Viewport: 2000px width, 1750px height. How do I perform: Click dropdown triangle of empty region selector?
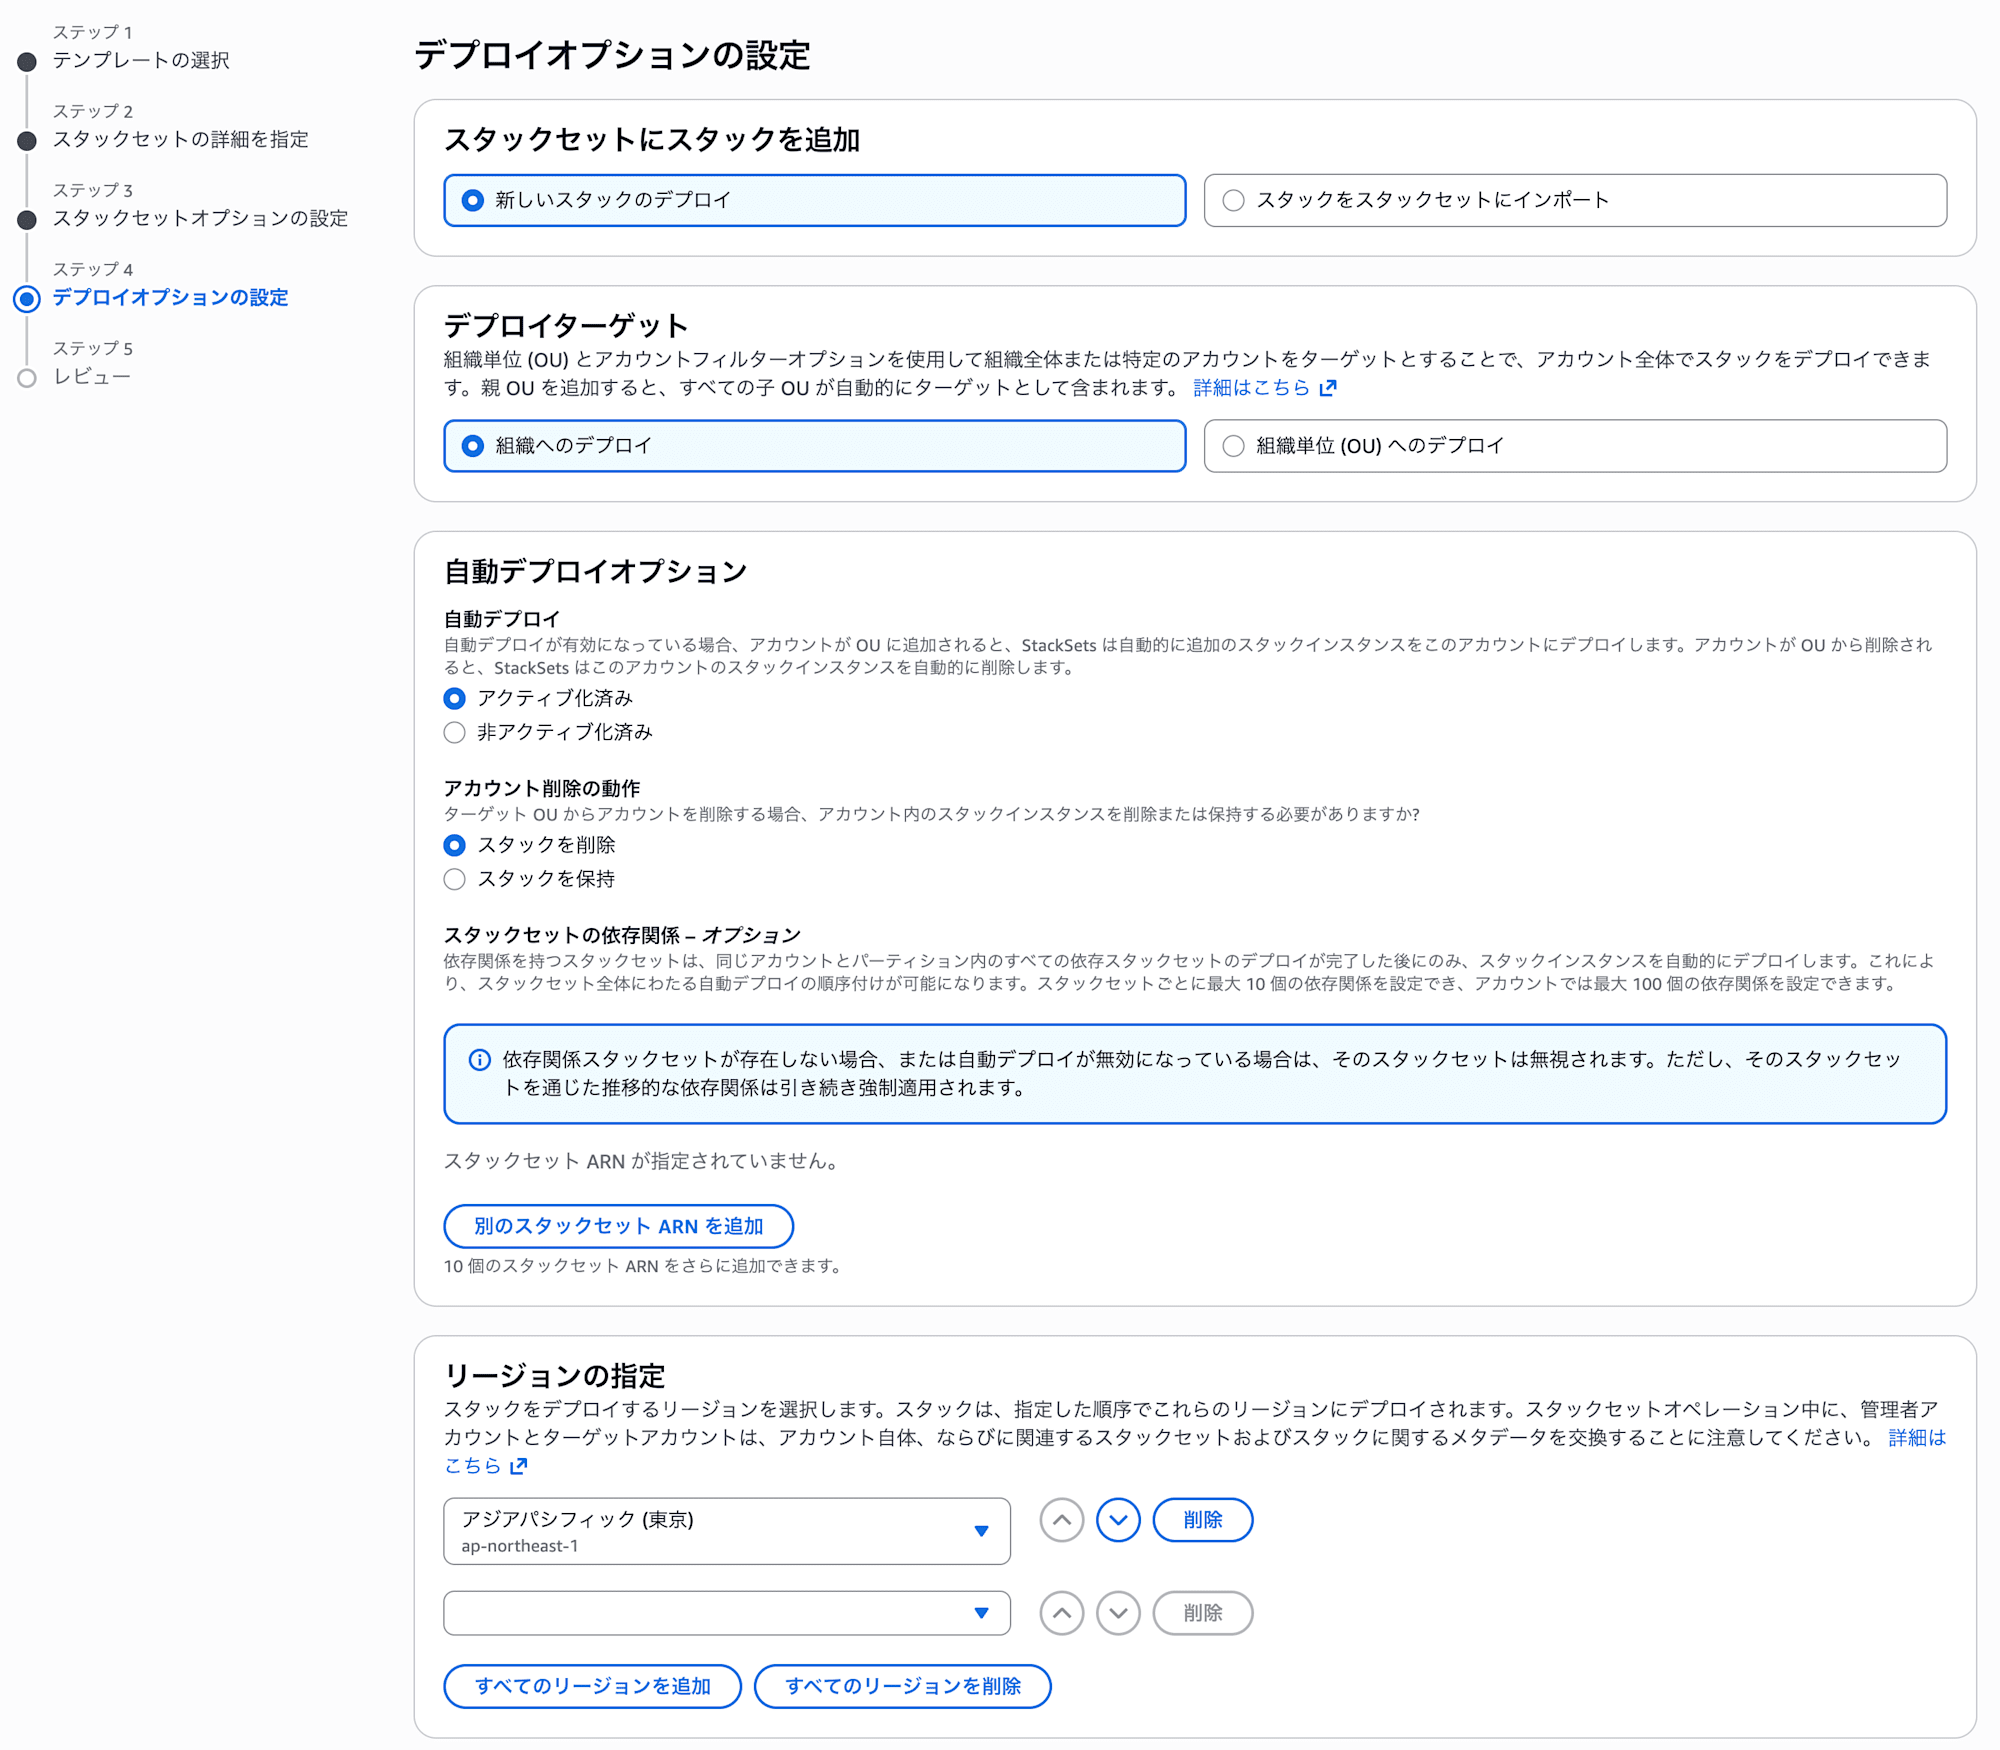[981, 1613]
